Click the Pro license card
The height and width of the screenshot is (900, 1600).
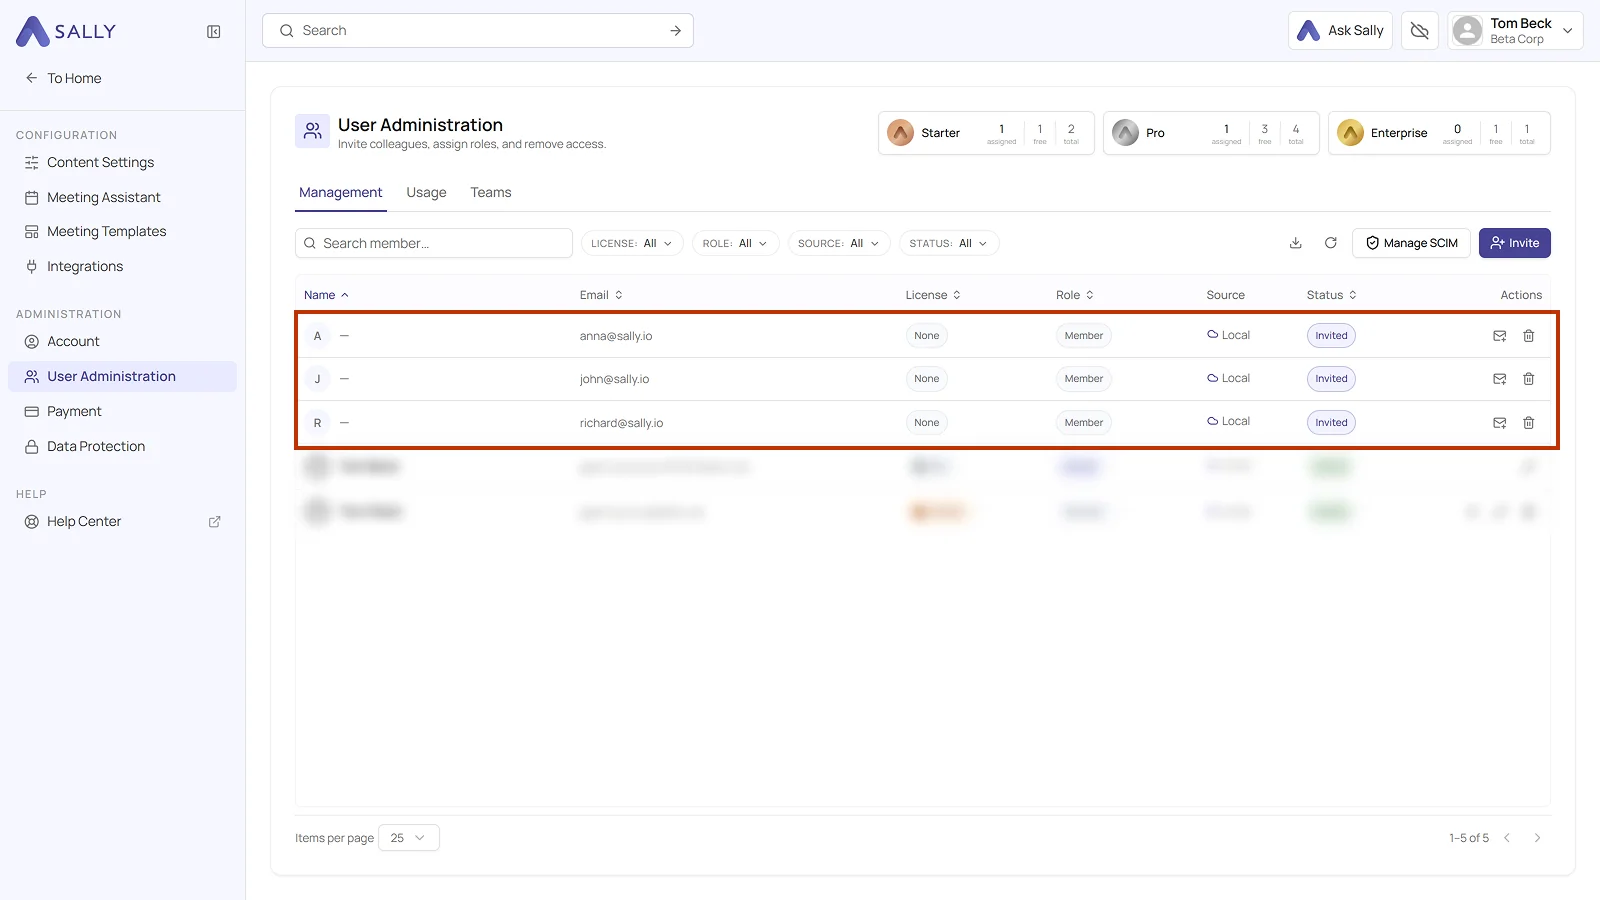(1211, 133)
